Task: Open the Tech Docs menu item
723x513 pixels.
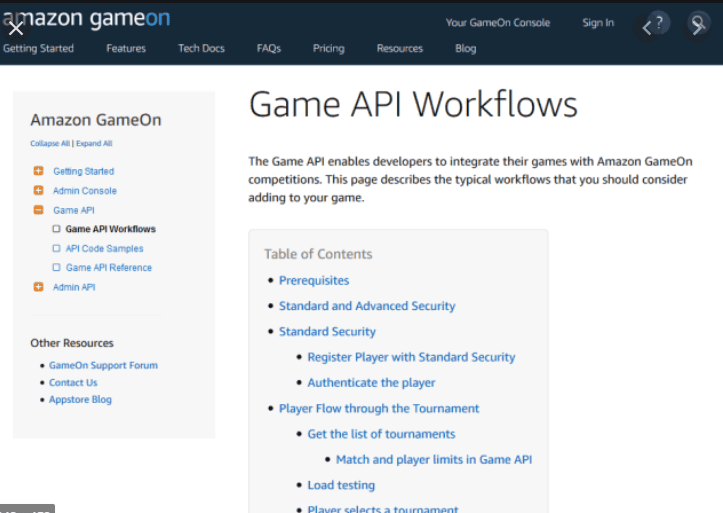Action: (201, 48)
